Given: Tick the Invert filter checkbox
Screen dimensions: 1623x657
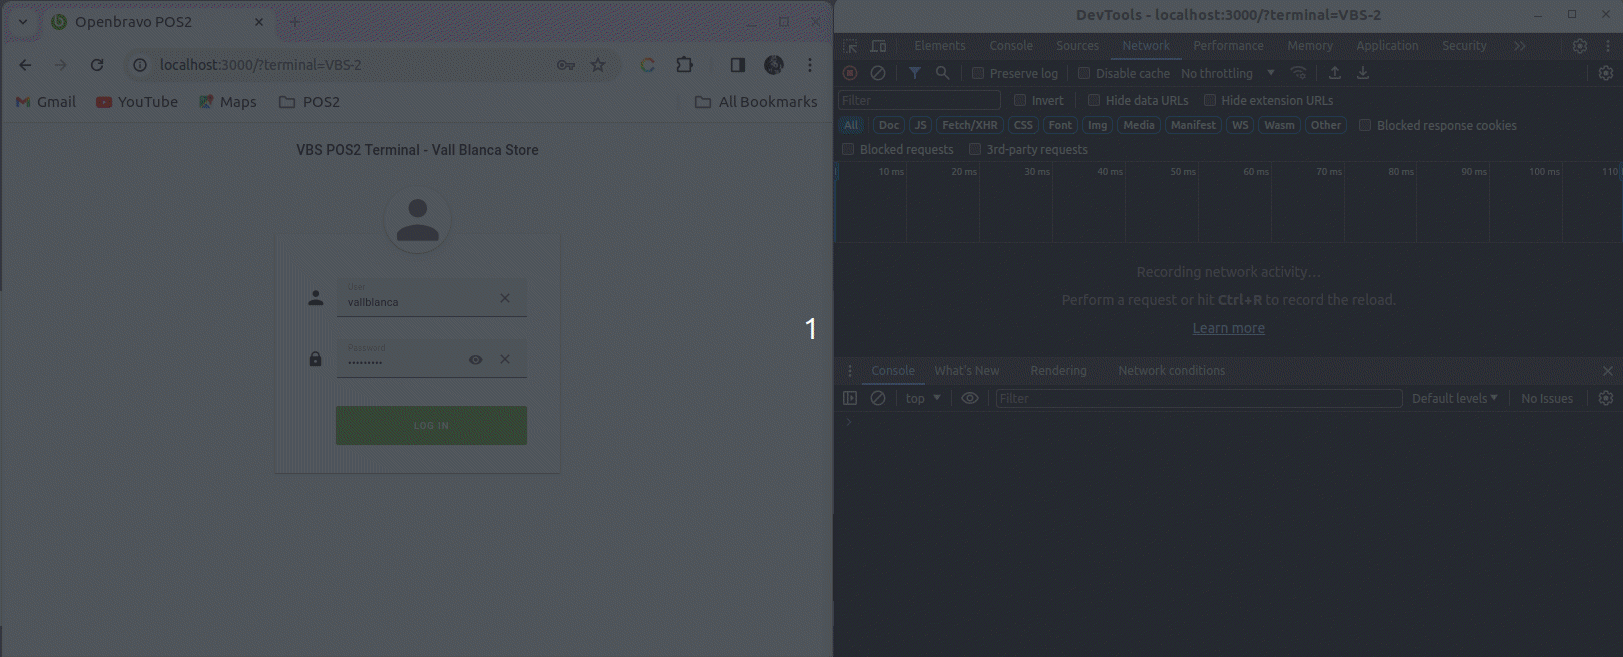Looking at the screenshot, I should [x=1020, y=100].
